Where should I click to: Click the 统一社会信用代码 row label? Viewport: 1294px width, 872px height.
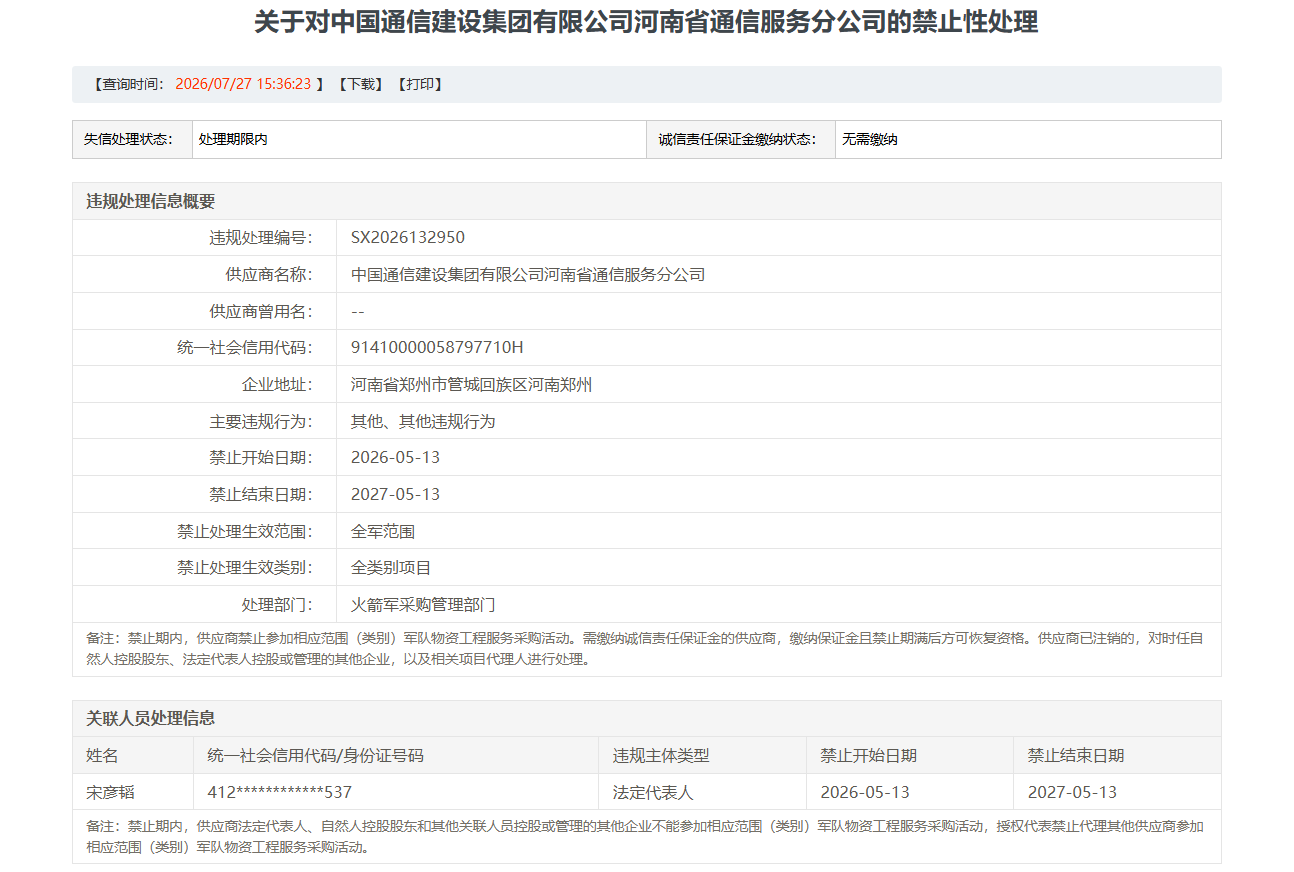[x=244, y=348]
